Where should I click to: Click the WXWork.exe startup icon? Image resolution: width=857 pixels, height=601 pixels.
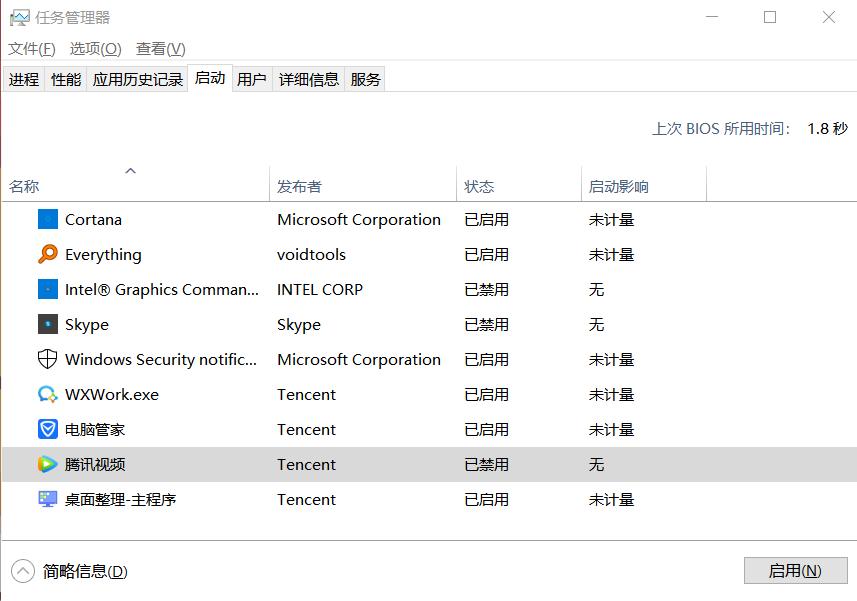[45, 394]
